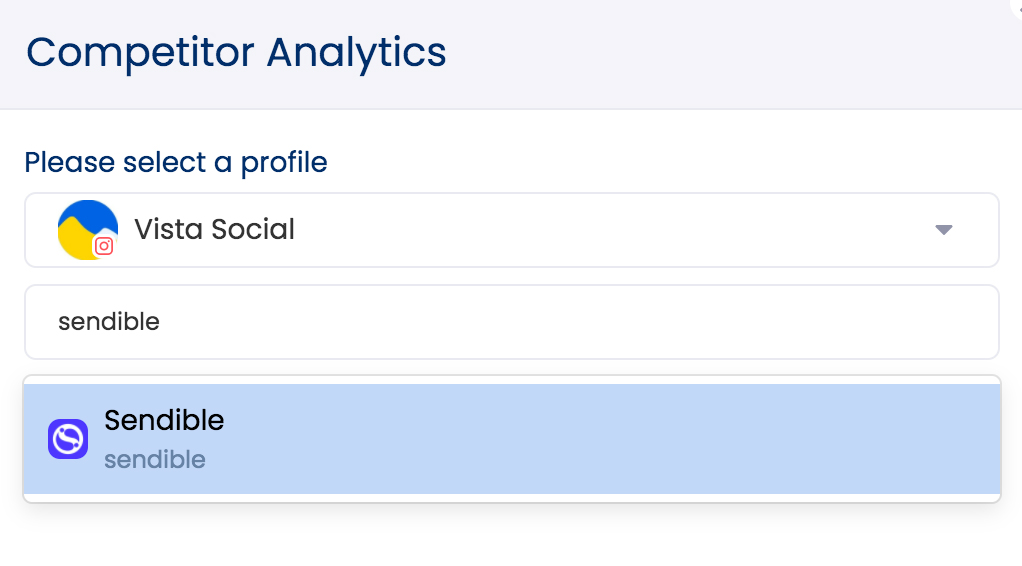Click the Competitor Analytics heading

coord(236,52)
